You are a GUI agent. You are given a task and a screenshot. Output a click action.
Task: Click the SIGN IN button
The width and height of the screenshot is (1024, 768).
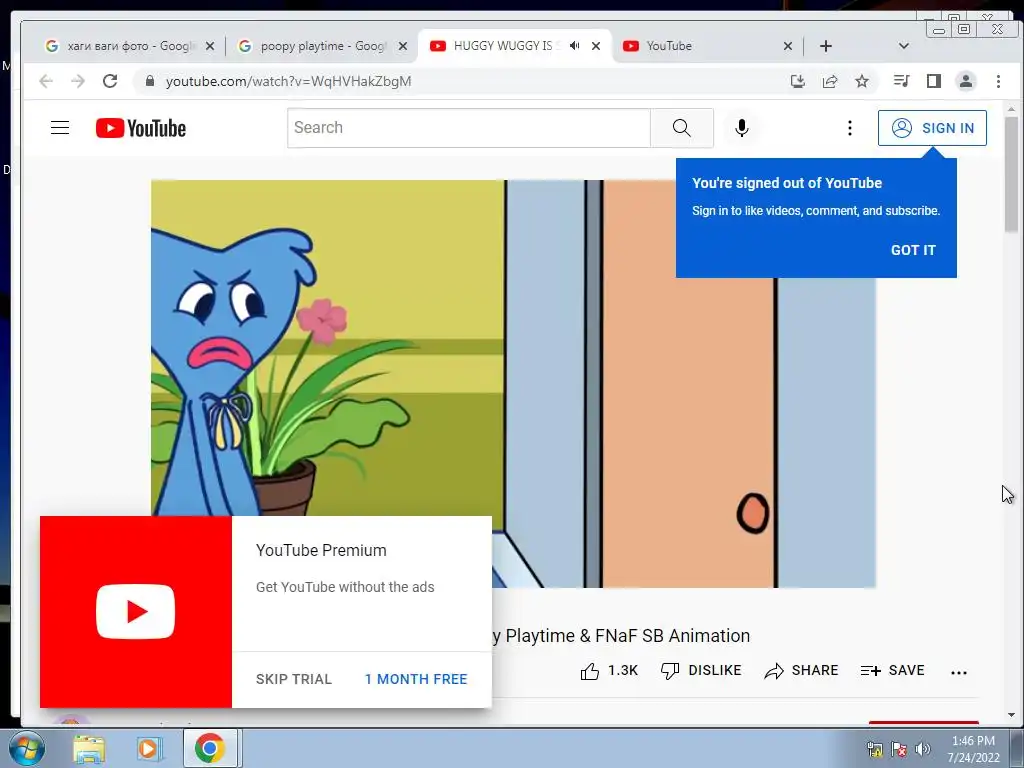[x=932, y=128]
